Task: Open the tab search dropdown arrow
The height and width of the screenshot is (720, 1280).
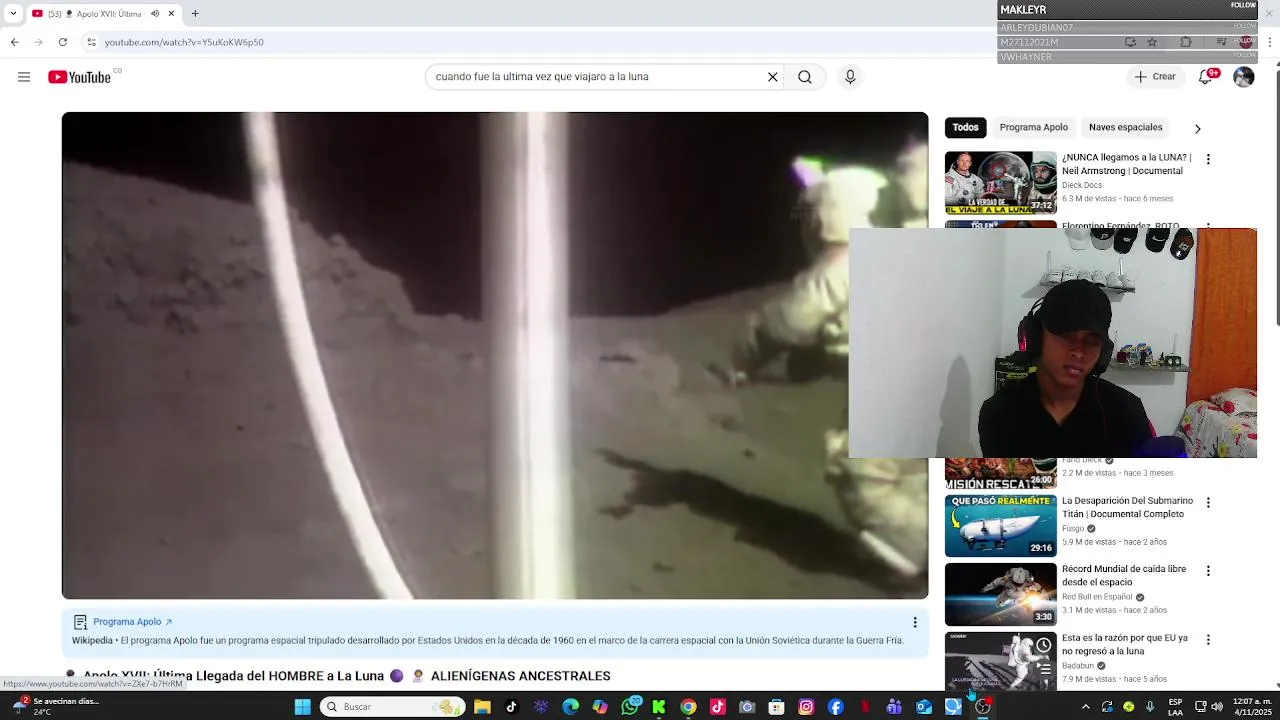Action: (x=13, y=14)
